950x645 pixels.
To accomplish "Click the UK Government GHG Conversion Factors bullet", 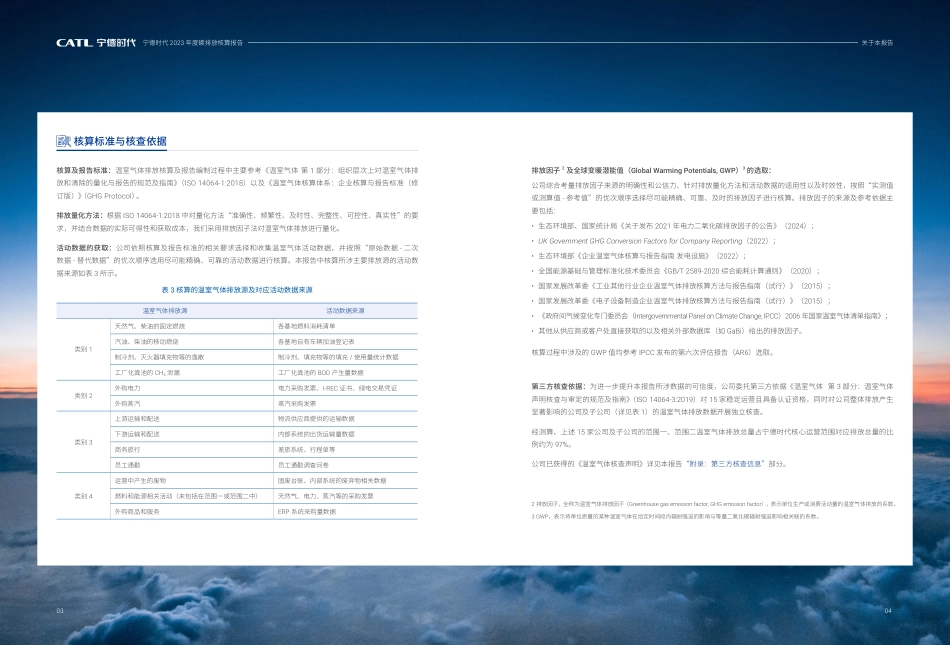I will point(656,241).
